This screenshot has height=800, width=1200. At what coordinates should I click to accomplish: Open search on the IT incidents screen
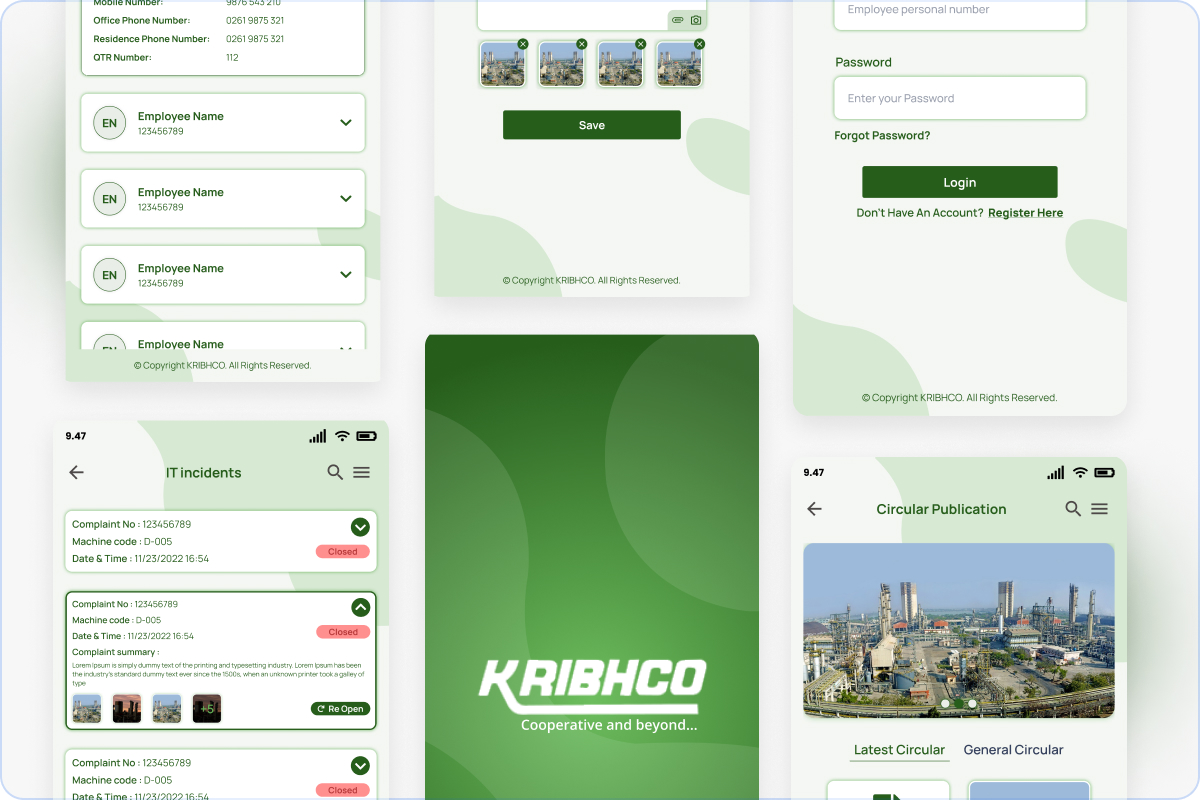click(x=335, y=472)
